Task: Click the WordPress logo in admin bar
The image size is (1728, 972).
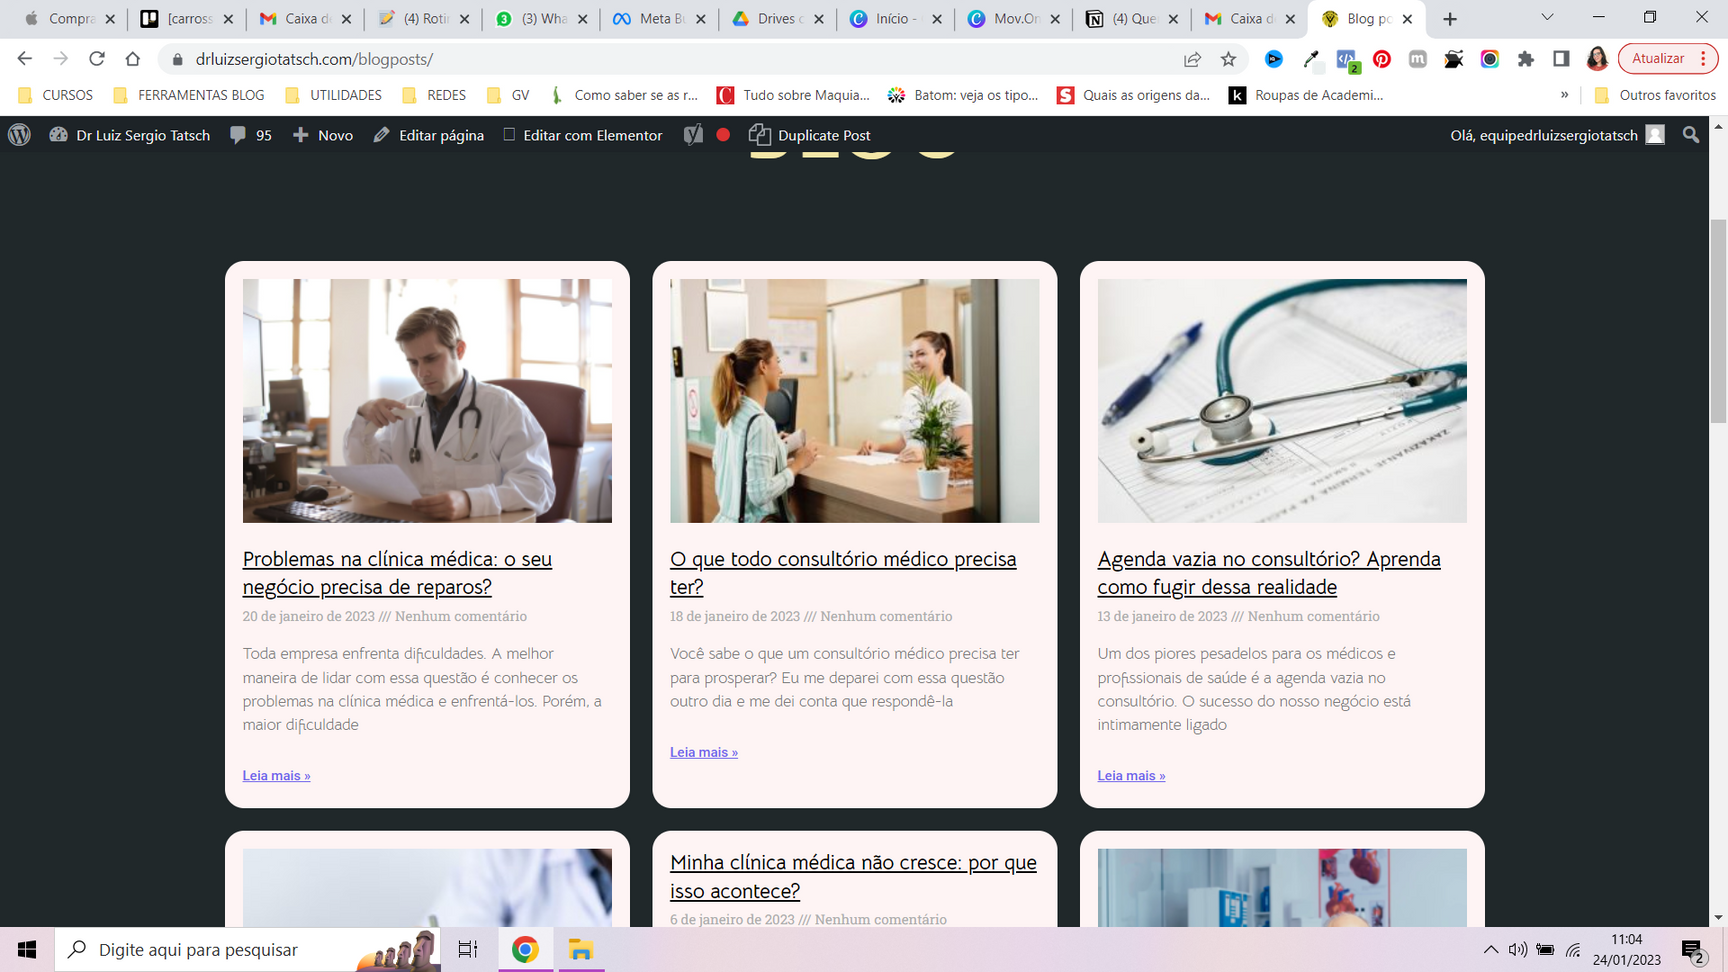Action: [19, 135]
